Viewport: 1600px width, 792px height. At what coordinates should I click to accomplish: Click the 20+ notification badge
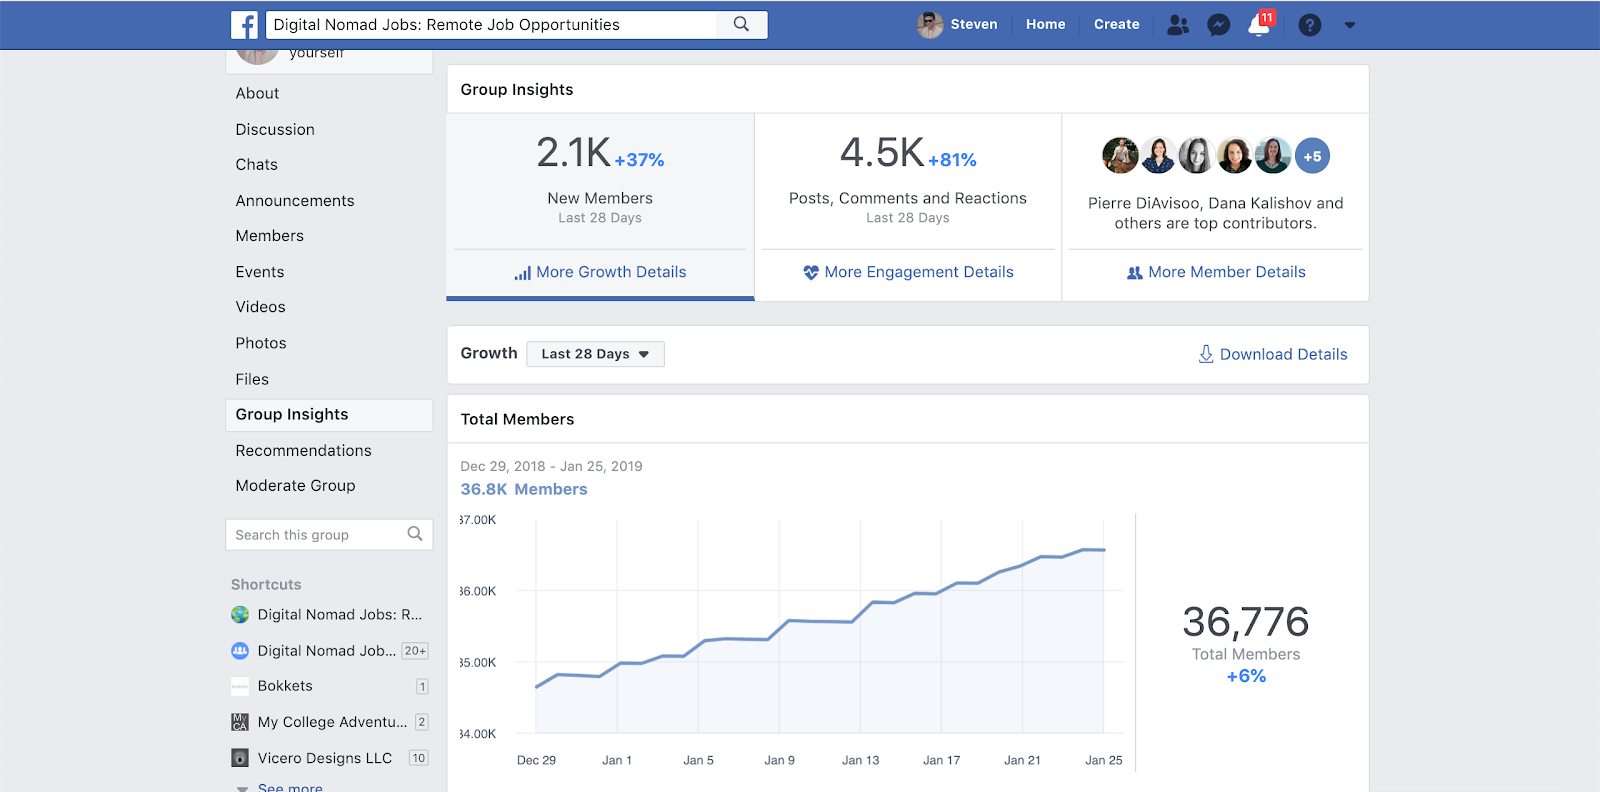pyautogui.click(x=415, y=651)
